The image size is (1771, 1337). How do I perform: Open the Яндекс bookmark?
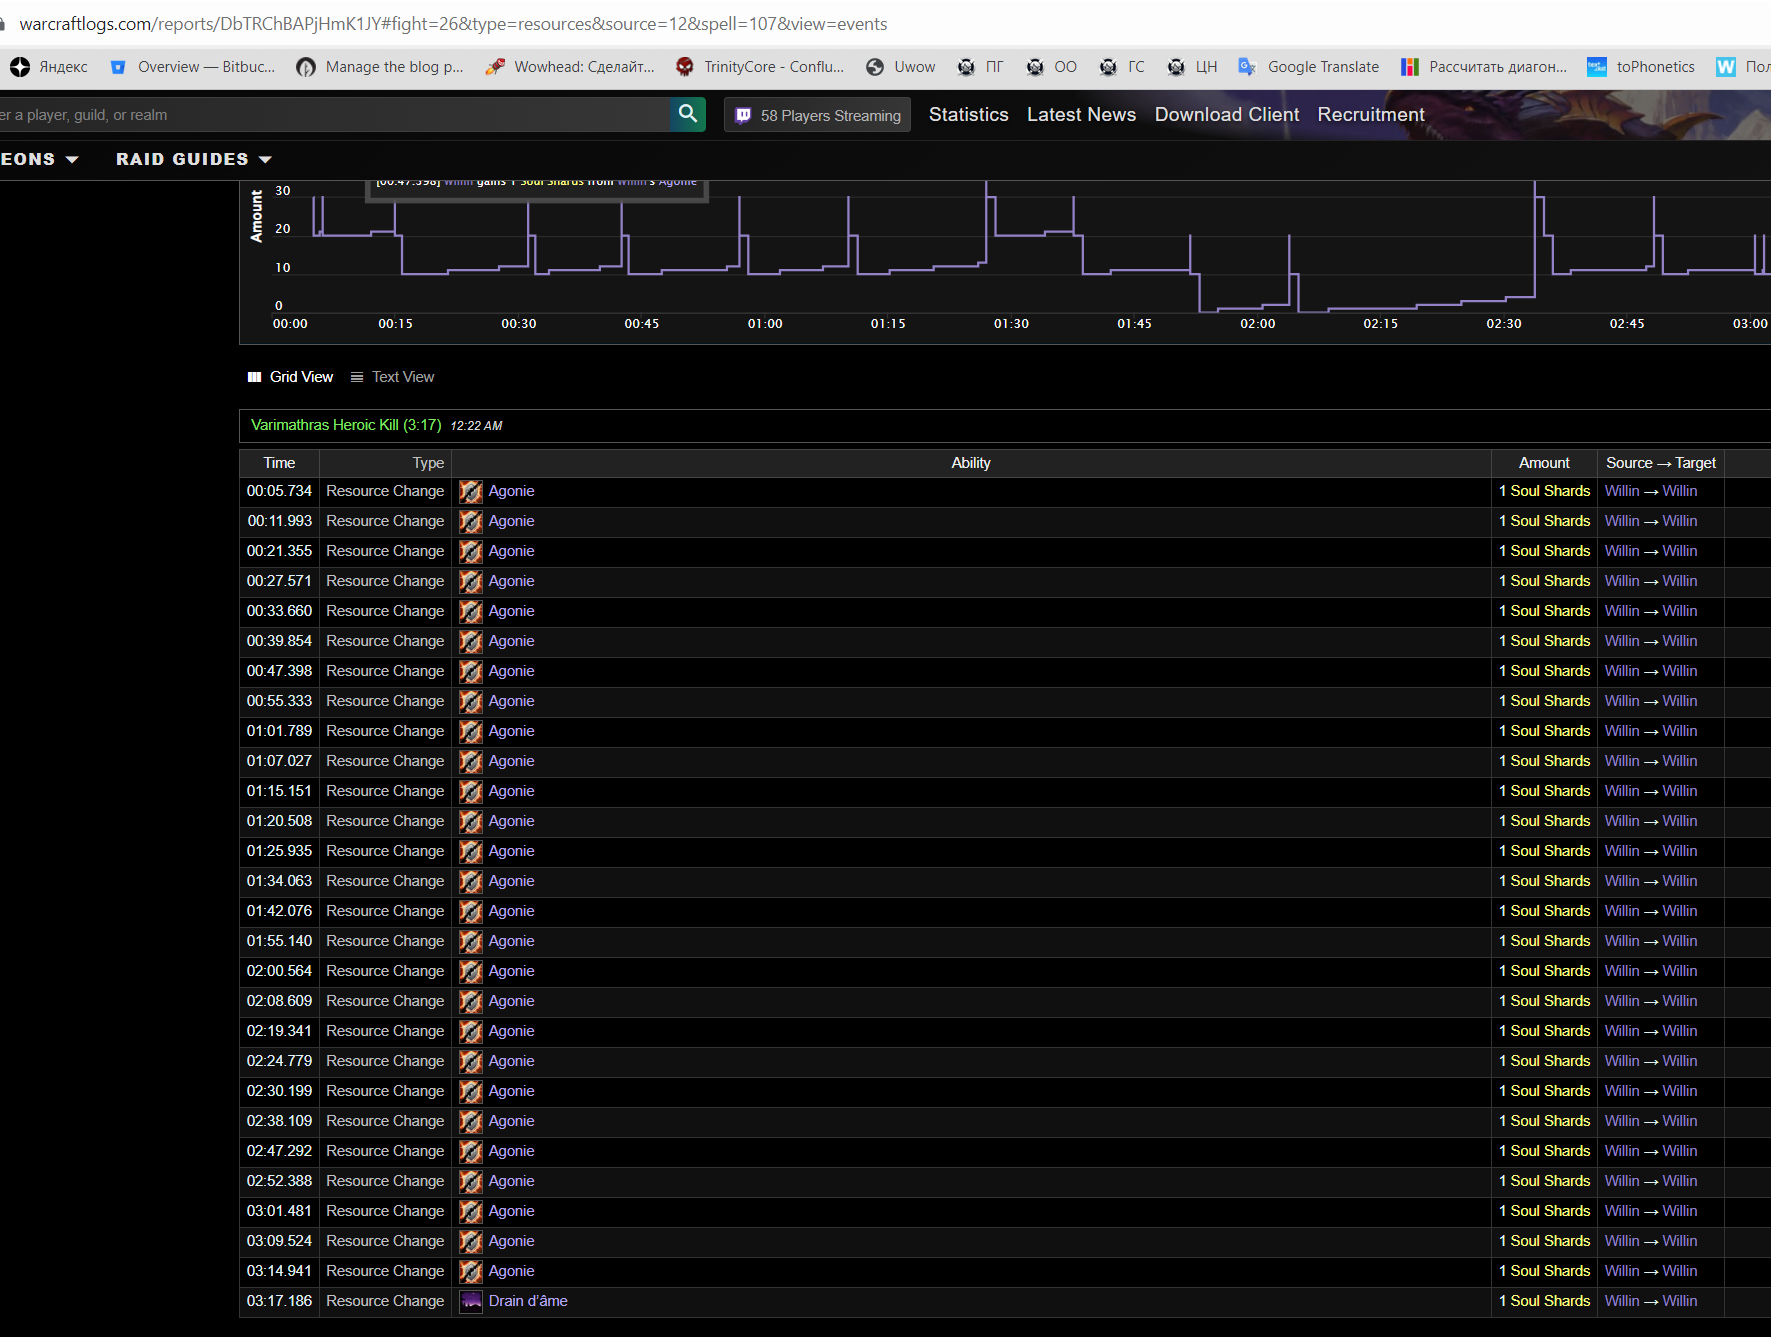pos(49,67)
